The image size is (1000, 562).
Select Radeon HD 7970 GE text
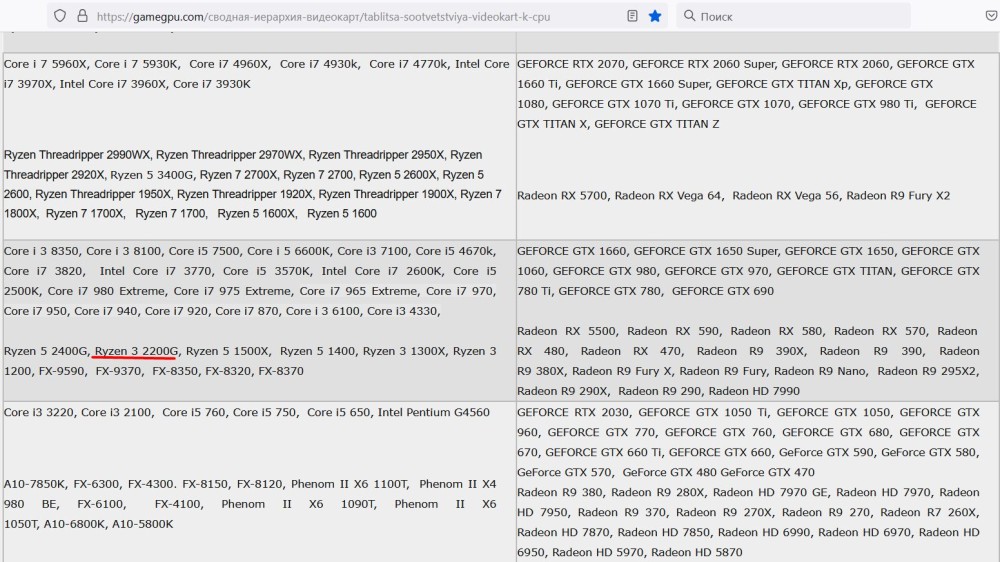770,492
